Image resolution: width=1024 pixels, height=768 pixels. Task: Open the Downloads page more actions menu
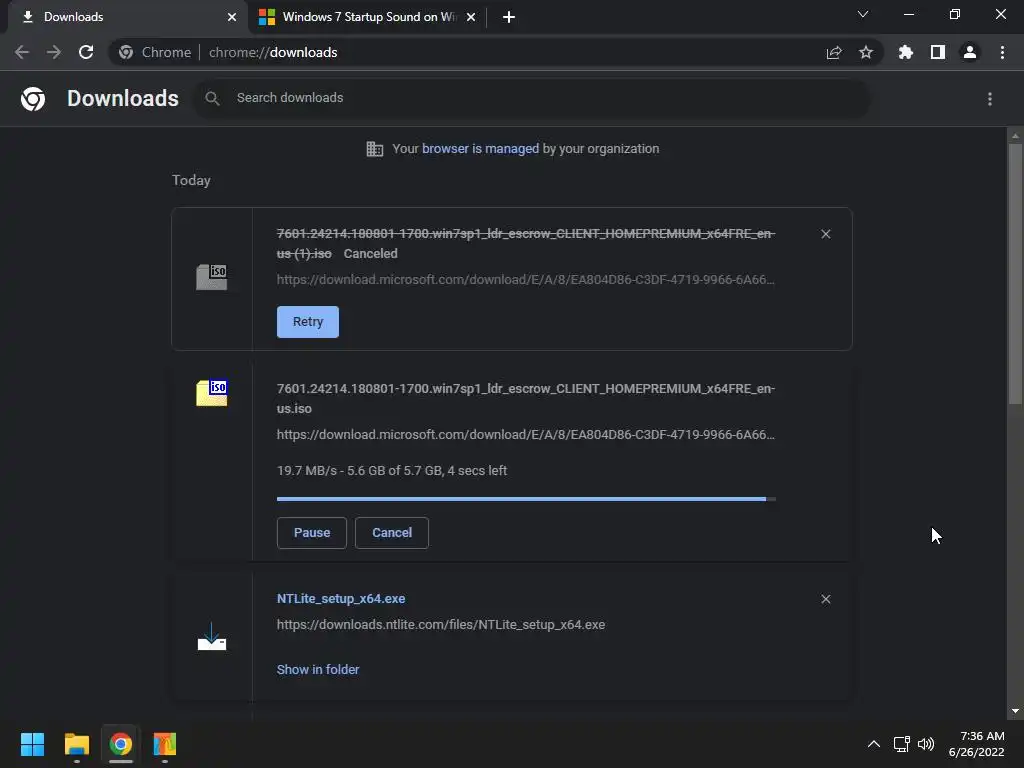tap(990, 99)
